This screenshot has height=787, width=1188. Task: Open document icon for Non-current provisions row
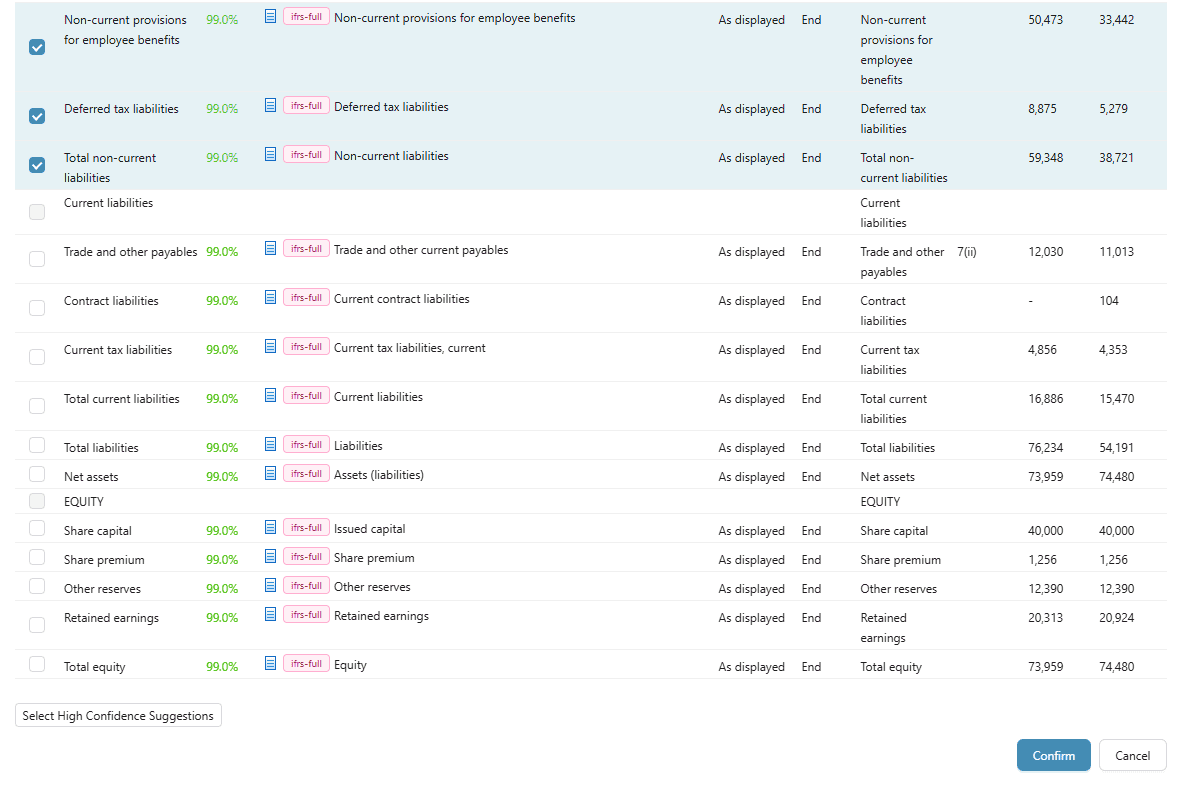(x=270, y=16)
